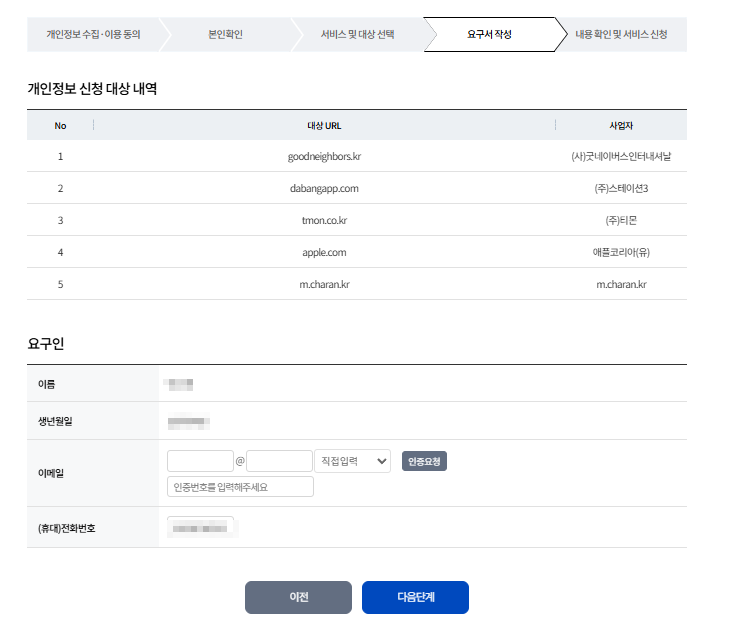
Task: Click the No column header
Action: click(x=60, y=126)
